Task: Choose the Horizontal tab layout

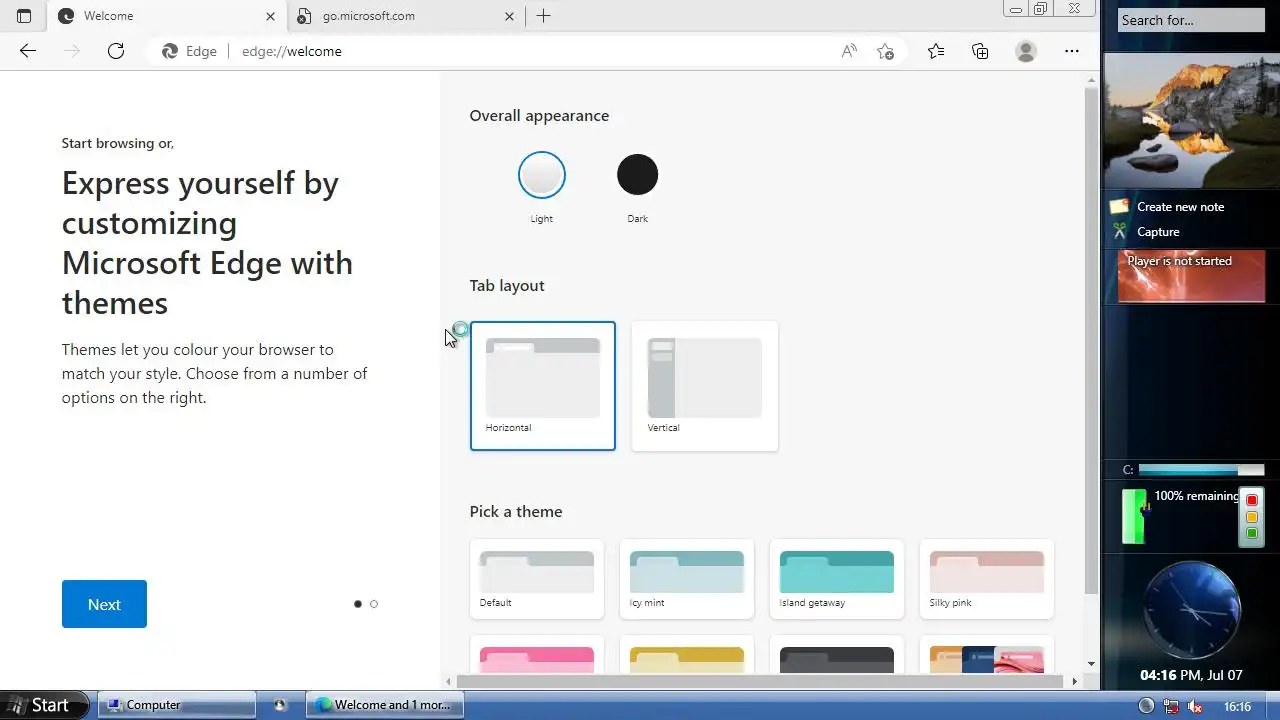Action: 543,386
